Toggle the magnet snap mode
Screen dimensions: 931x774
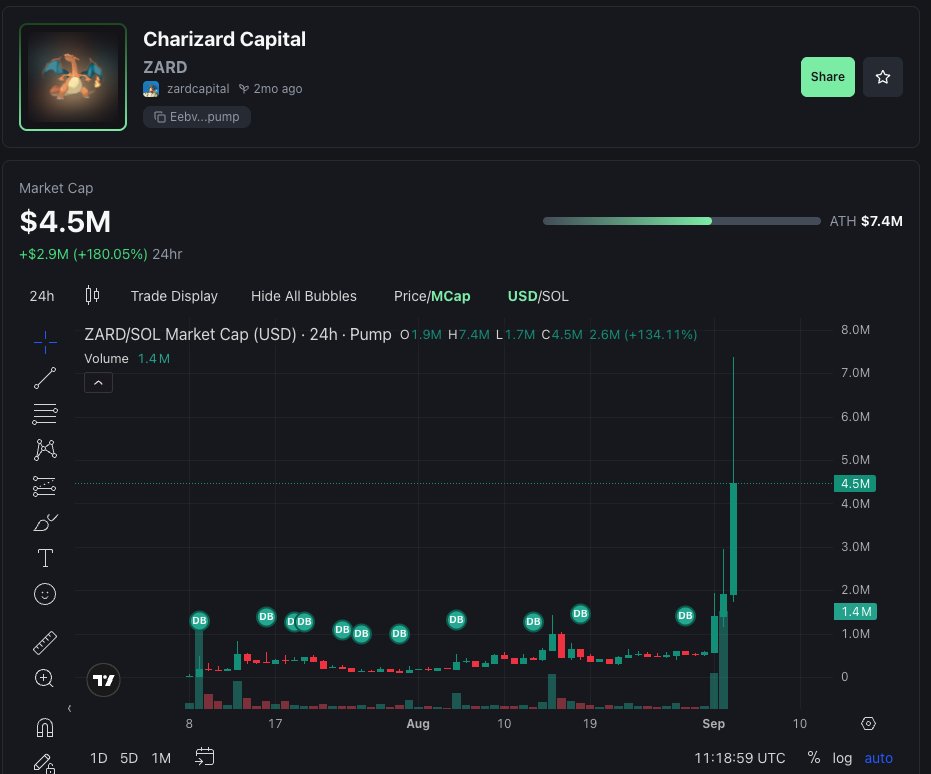(x=45, y=727)
